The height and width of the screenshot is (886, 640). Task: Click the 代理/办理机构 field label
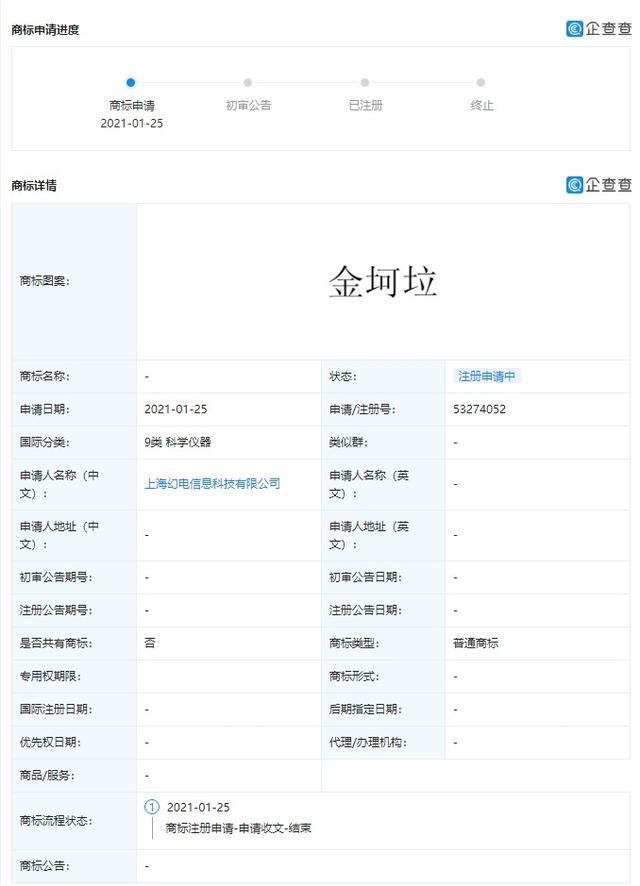pyautogui.click(x=367, y=742)
